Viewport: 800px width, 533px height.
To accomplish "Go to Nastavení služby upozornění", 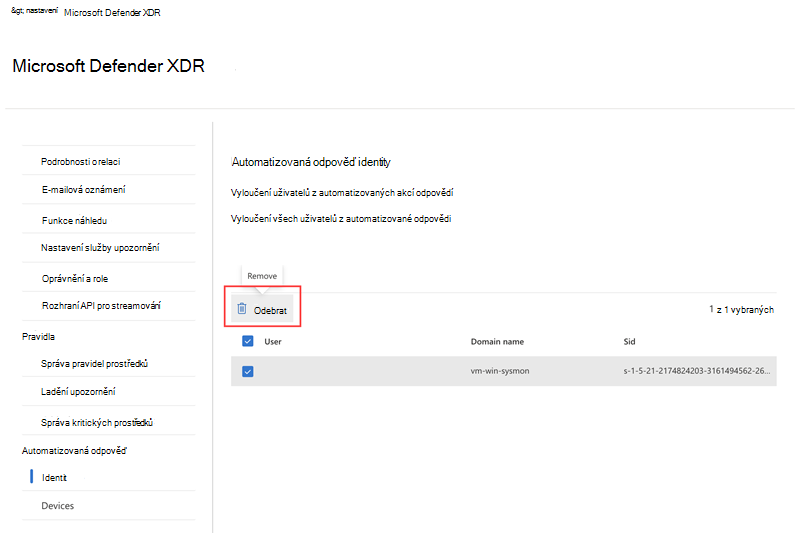I will coord(100,247).
